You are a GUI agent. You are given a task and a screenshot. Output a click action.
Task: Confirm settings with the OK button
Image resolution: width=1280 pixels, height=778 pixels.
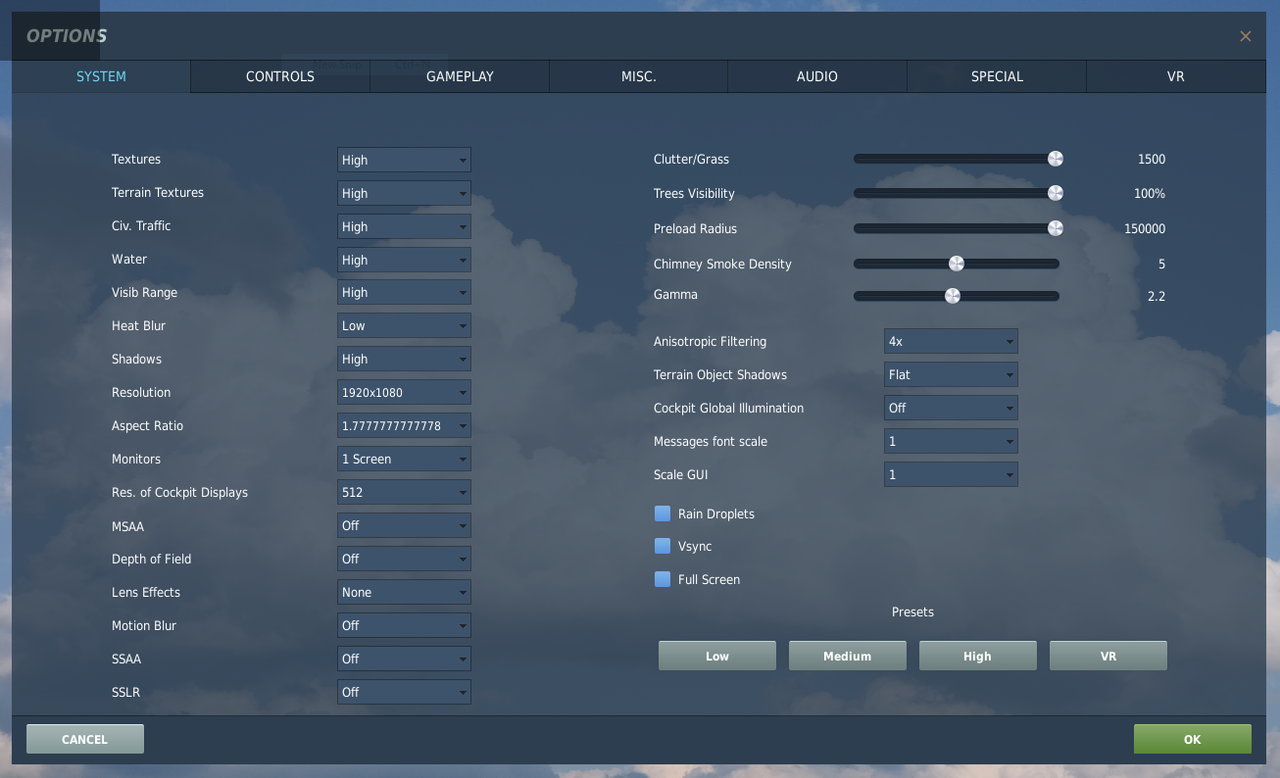(1192, 738)
